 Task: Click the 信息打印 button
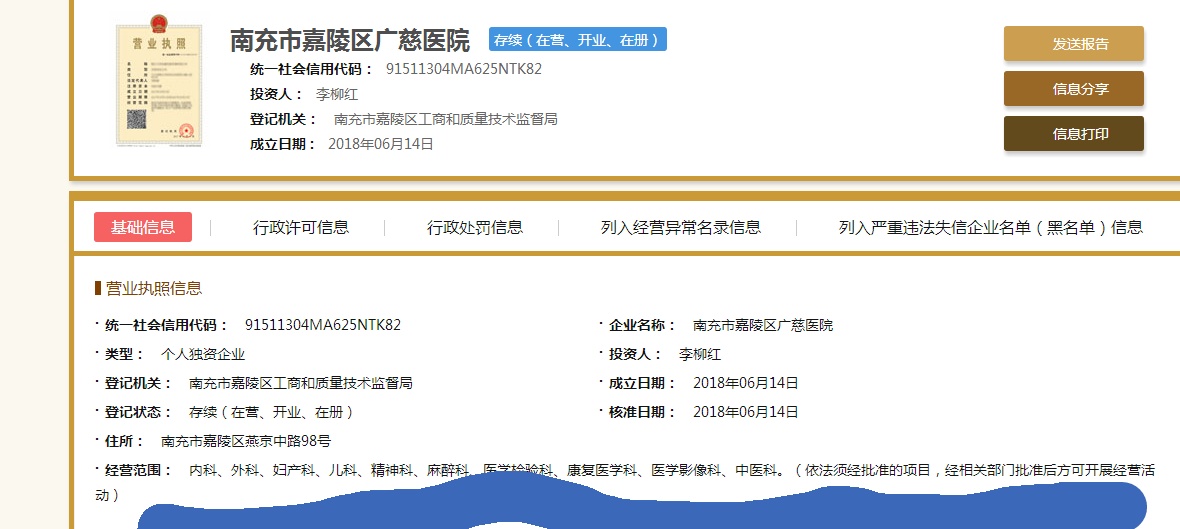[1073, 134]
